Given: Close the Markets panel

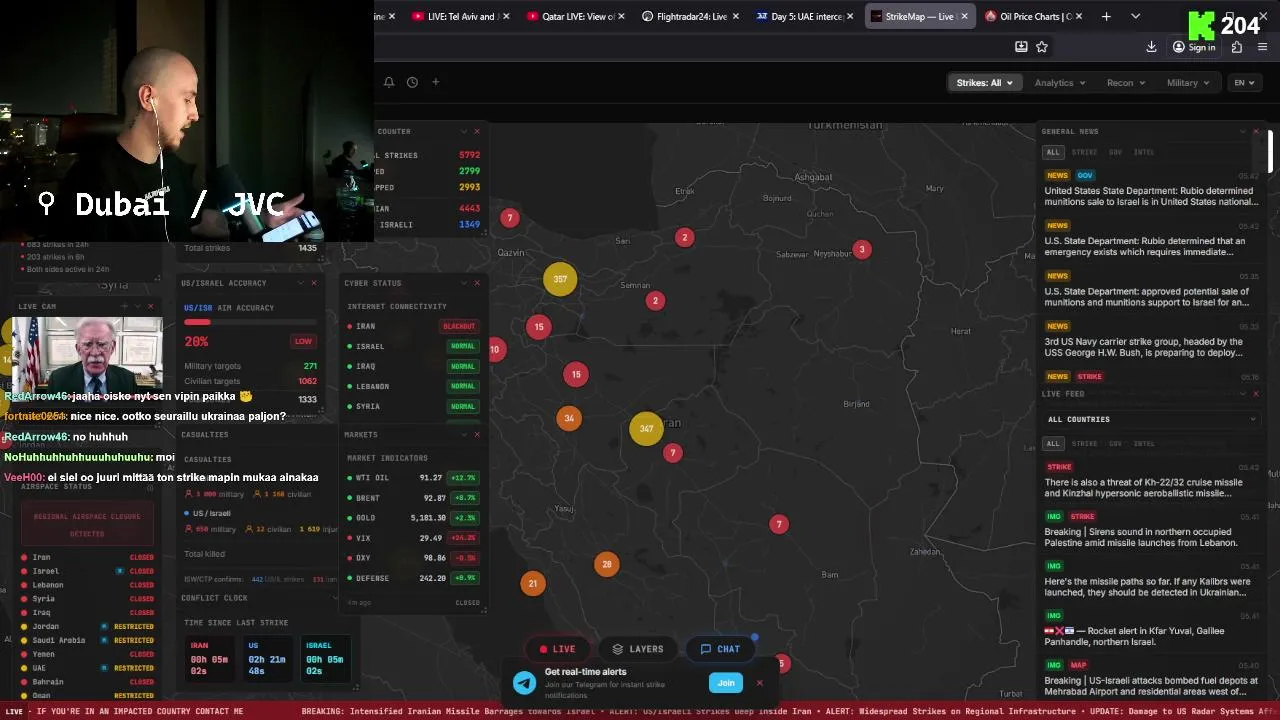Looking at the screenshot, I should pos(476,435).
